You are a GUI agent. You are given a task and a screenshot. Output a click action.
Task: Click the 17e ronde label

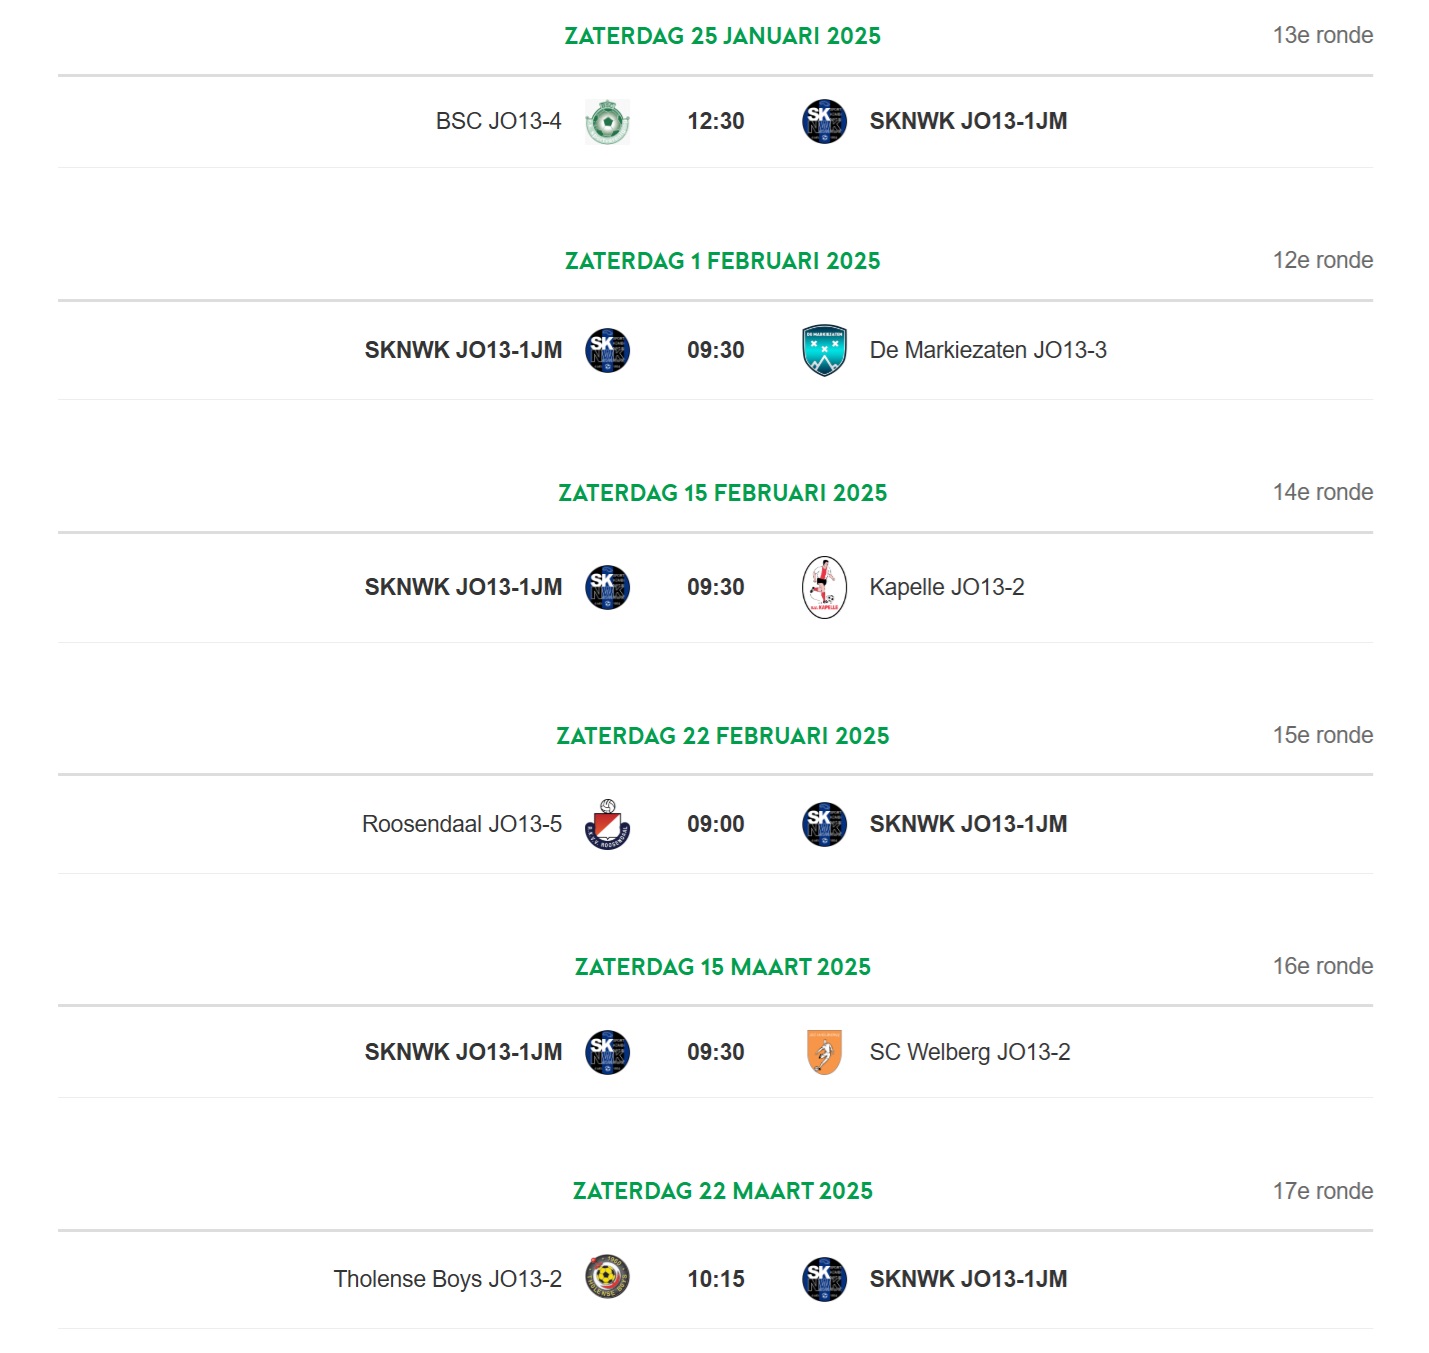point(1323,1191)
